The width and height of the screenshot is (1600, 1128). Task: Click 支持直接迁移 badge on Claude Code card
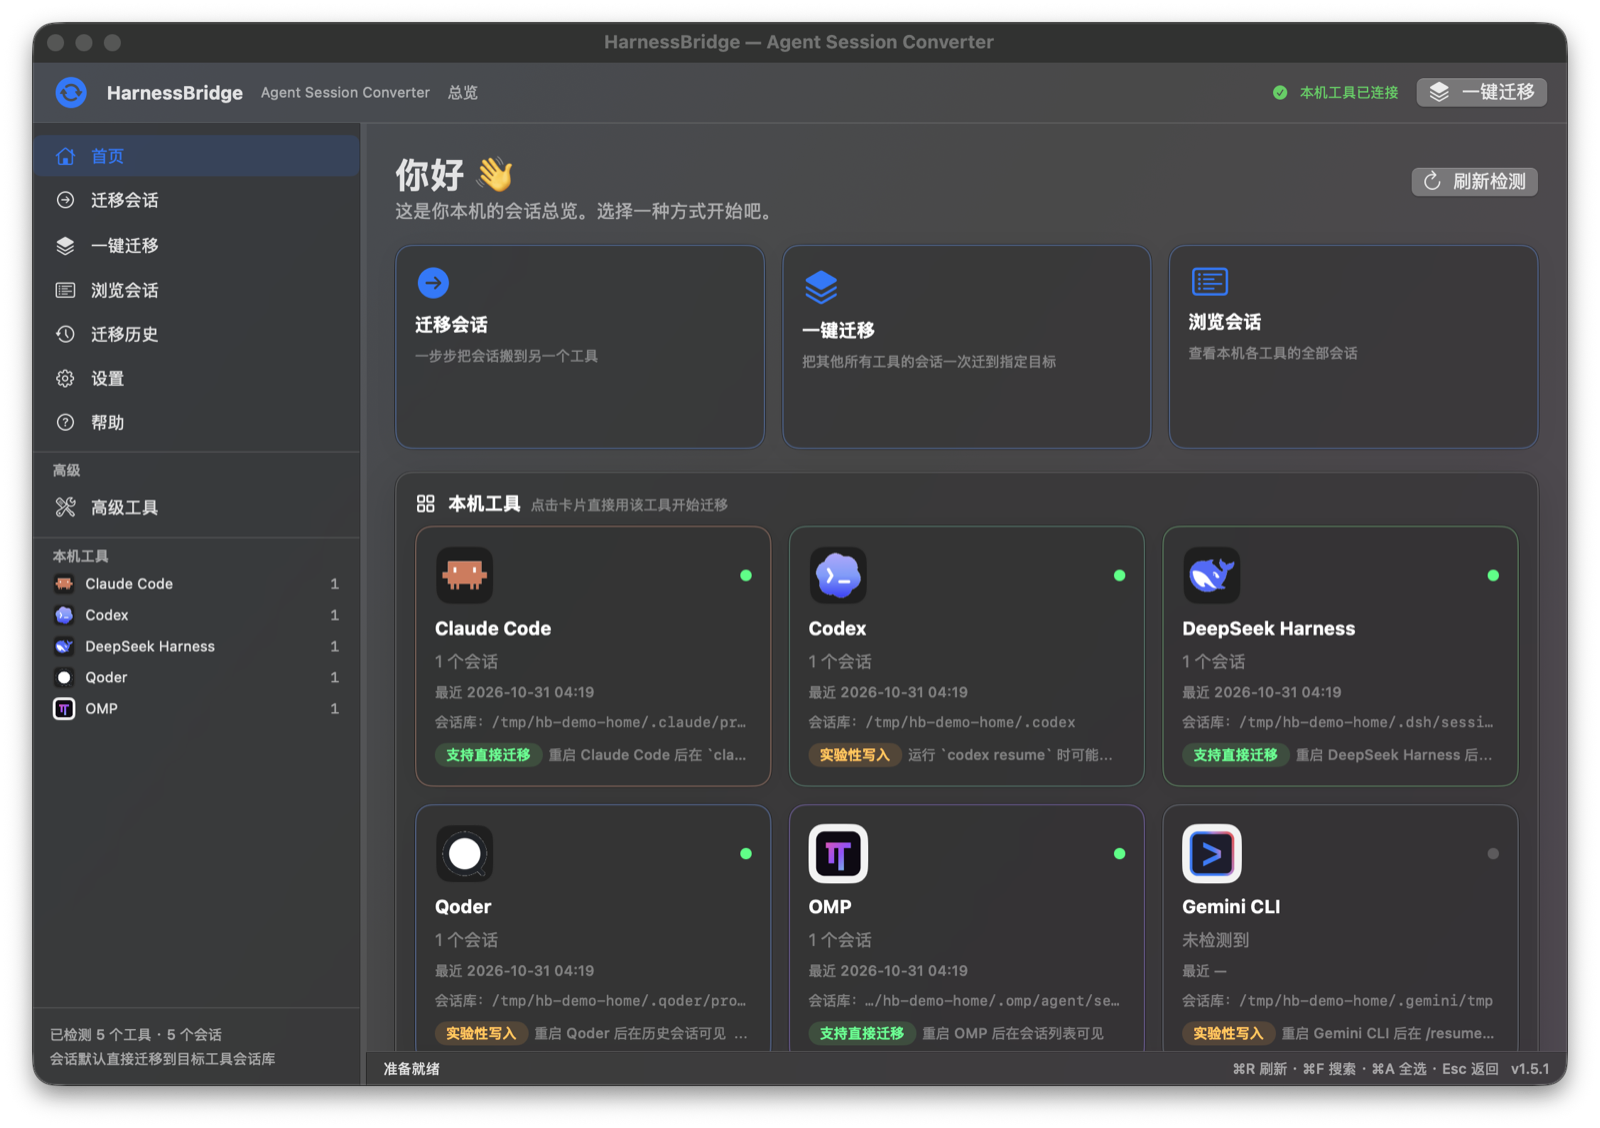tap(488, 755)
